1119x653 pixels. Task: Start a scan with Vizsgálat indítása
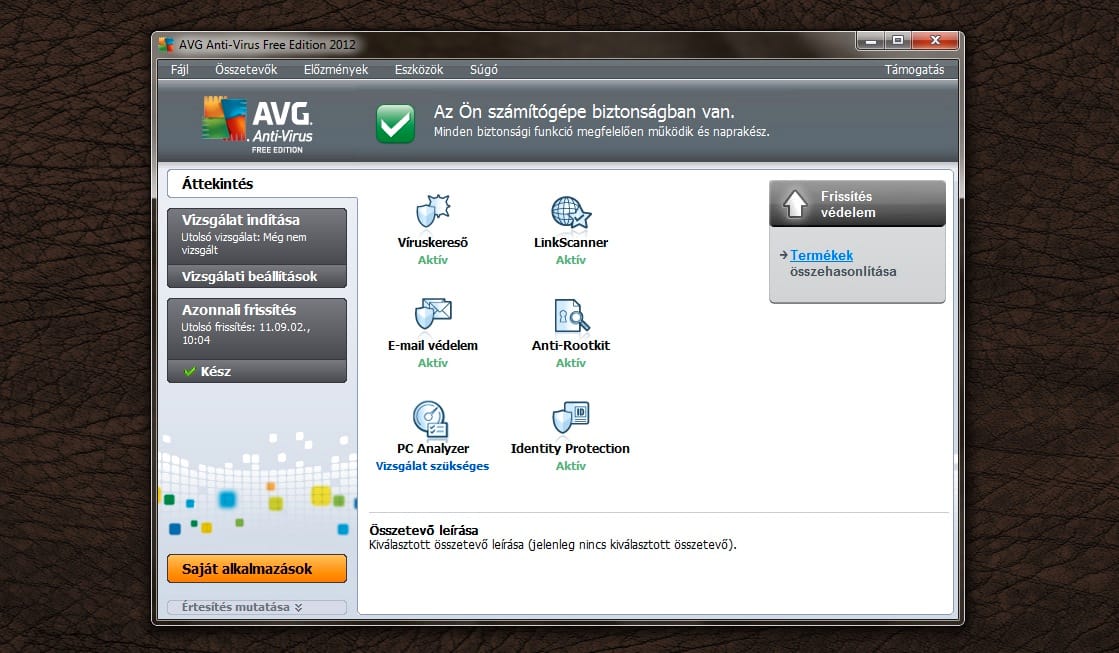[257, 236]
